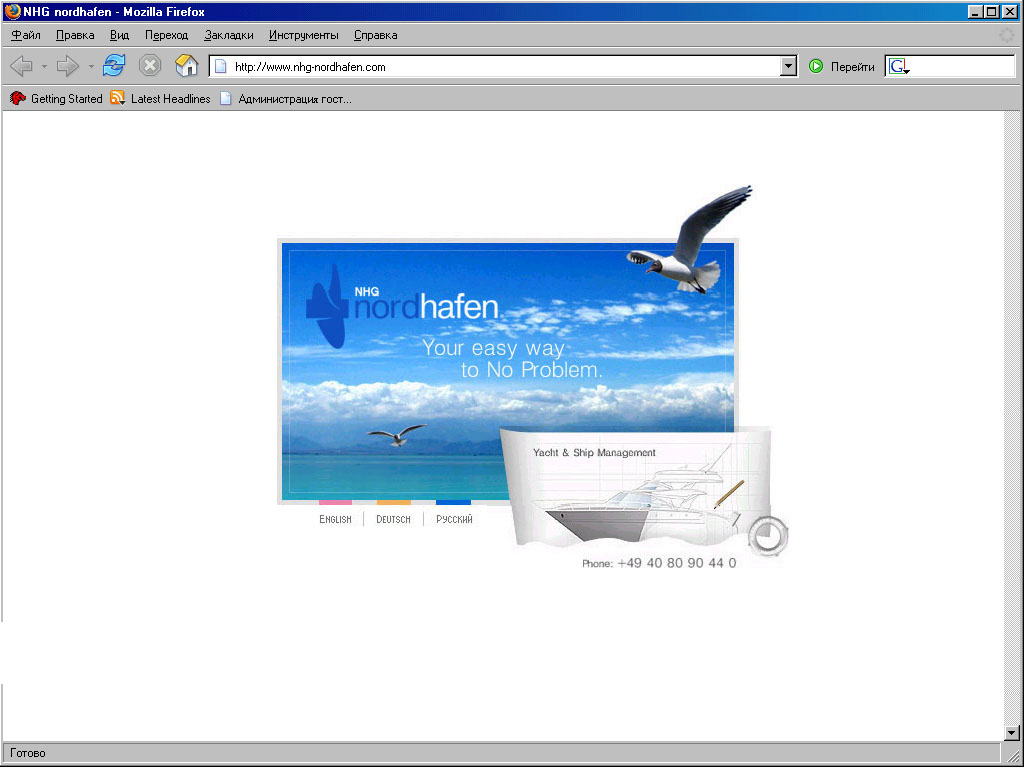Click the Getting Started bookmark icon
The height and width of the screenshot is (768, 1024).
pos(18,99)
